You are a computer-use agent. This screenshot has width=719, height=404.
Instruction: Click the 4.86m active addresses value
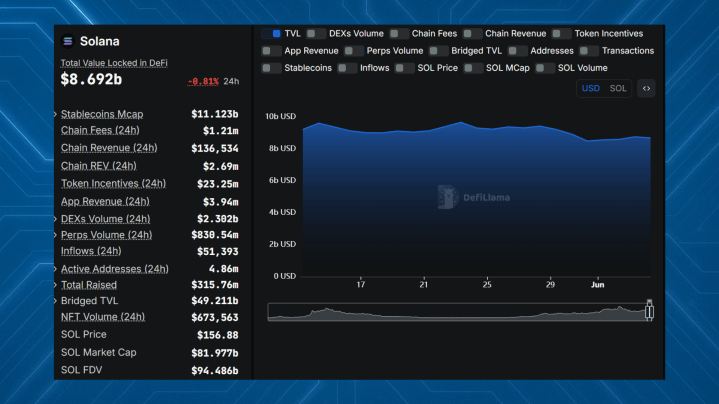(224, 269)
